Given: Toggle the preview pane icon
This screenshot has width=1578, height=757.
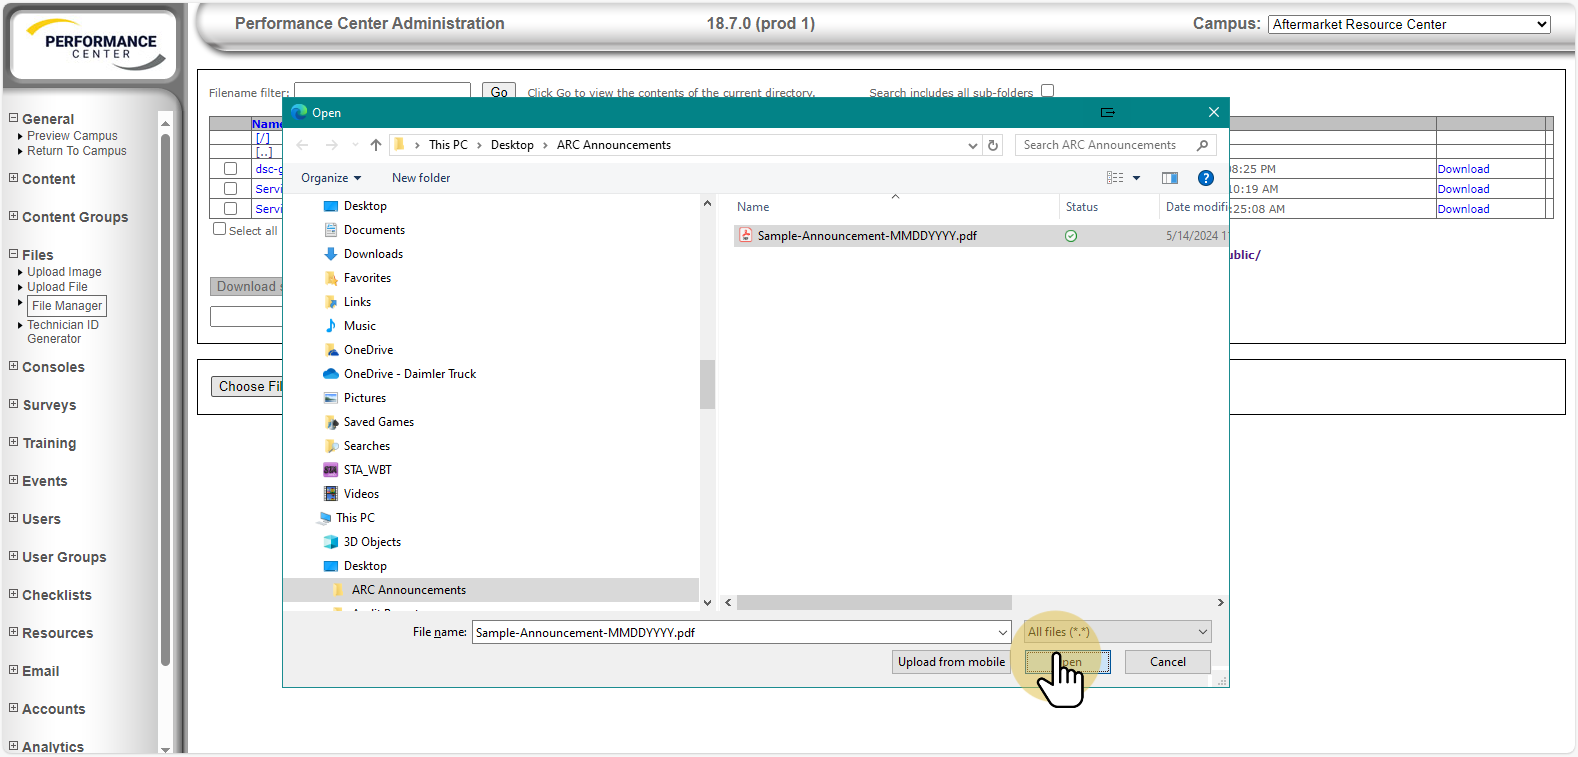Looking at the screenshot, I should [x=1170, y=178].
